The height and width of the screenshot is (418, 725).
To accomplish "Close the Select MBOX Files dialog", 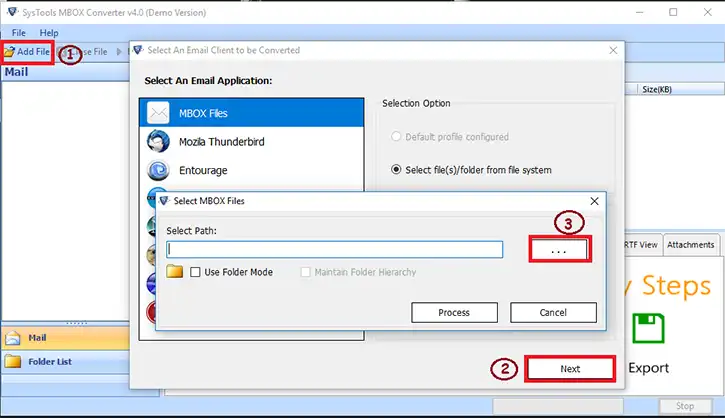I will coord(594,201).
